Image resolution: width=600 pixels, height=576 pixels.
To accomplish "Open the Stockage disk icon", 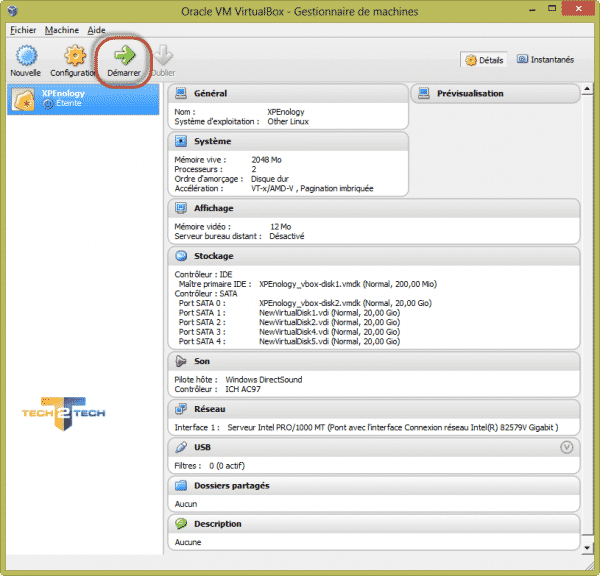I will click(x=181, y=256).
